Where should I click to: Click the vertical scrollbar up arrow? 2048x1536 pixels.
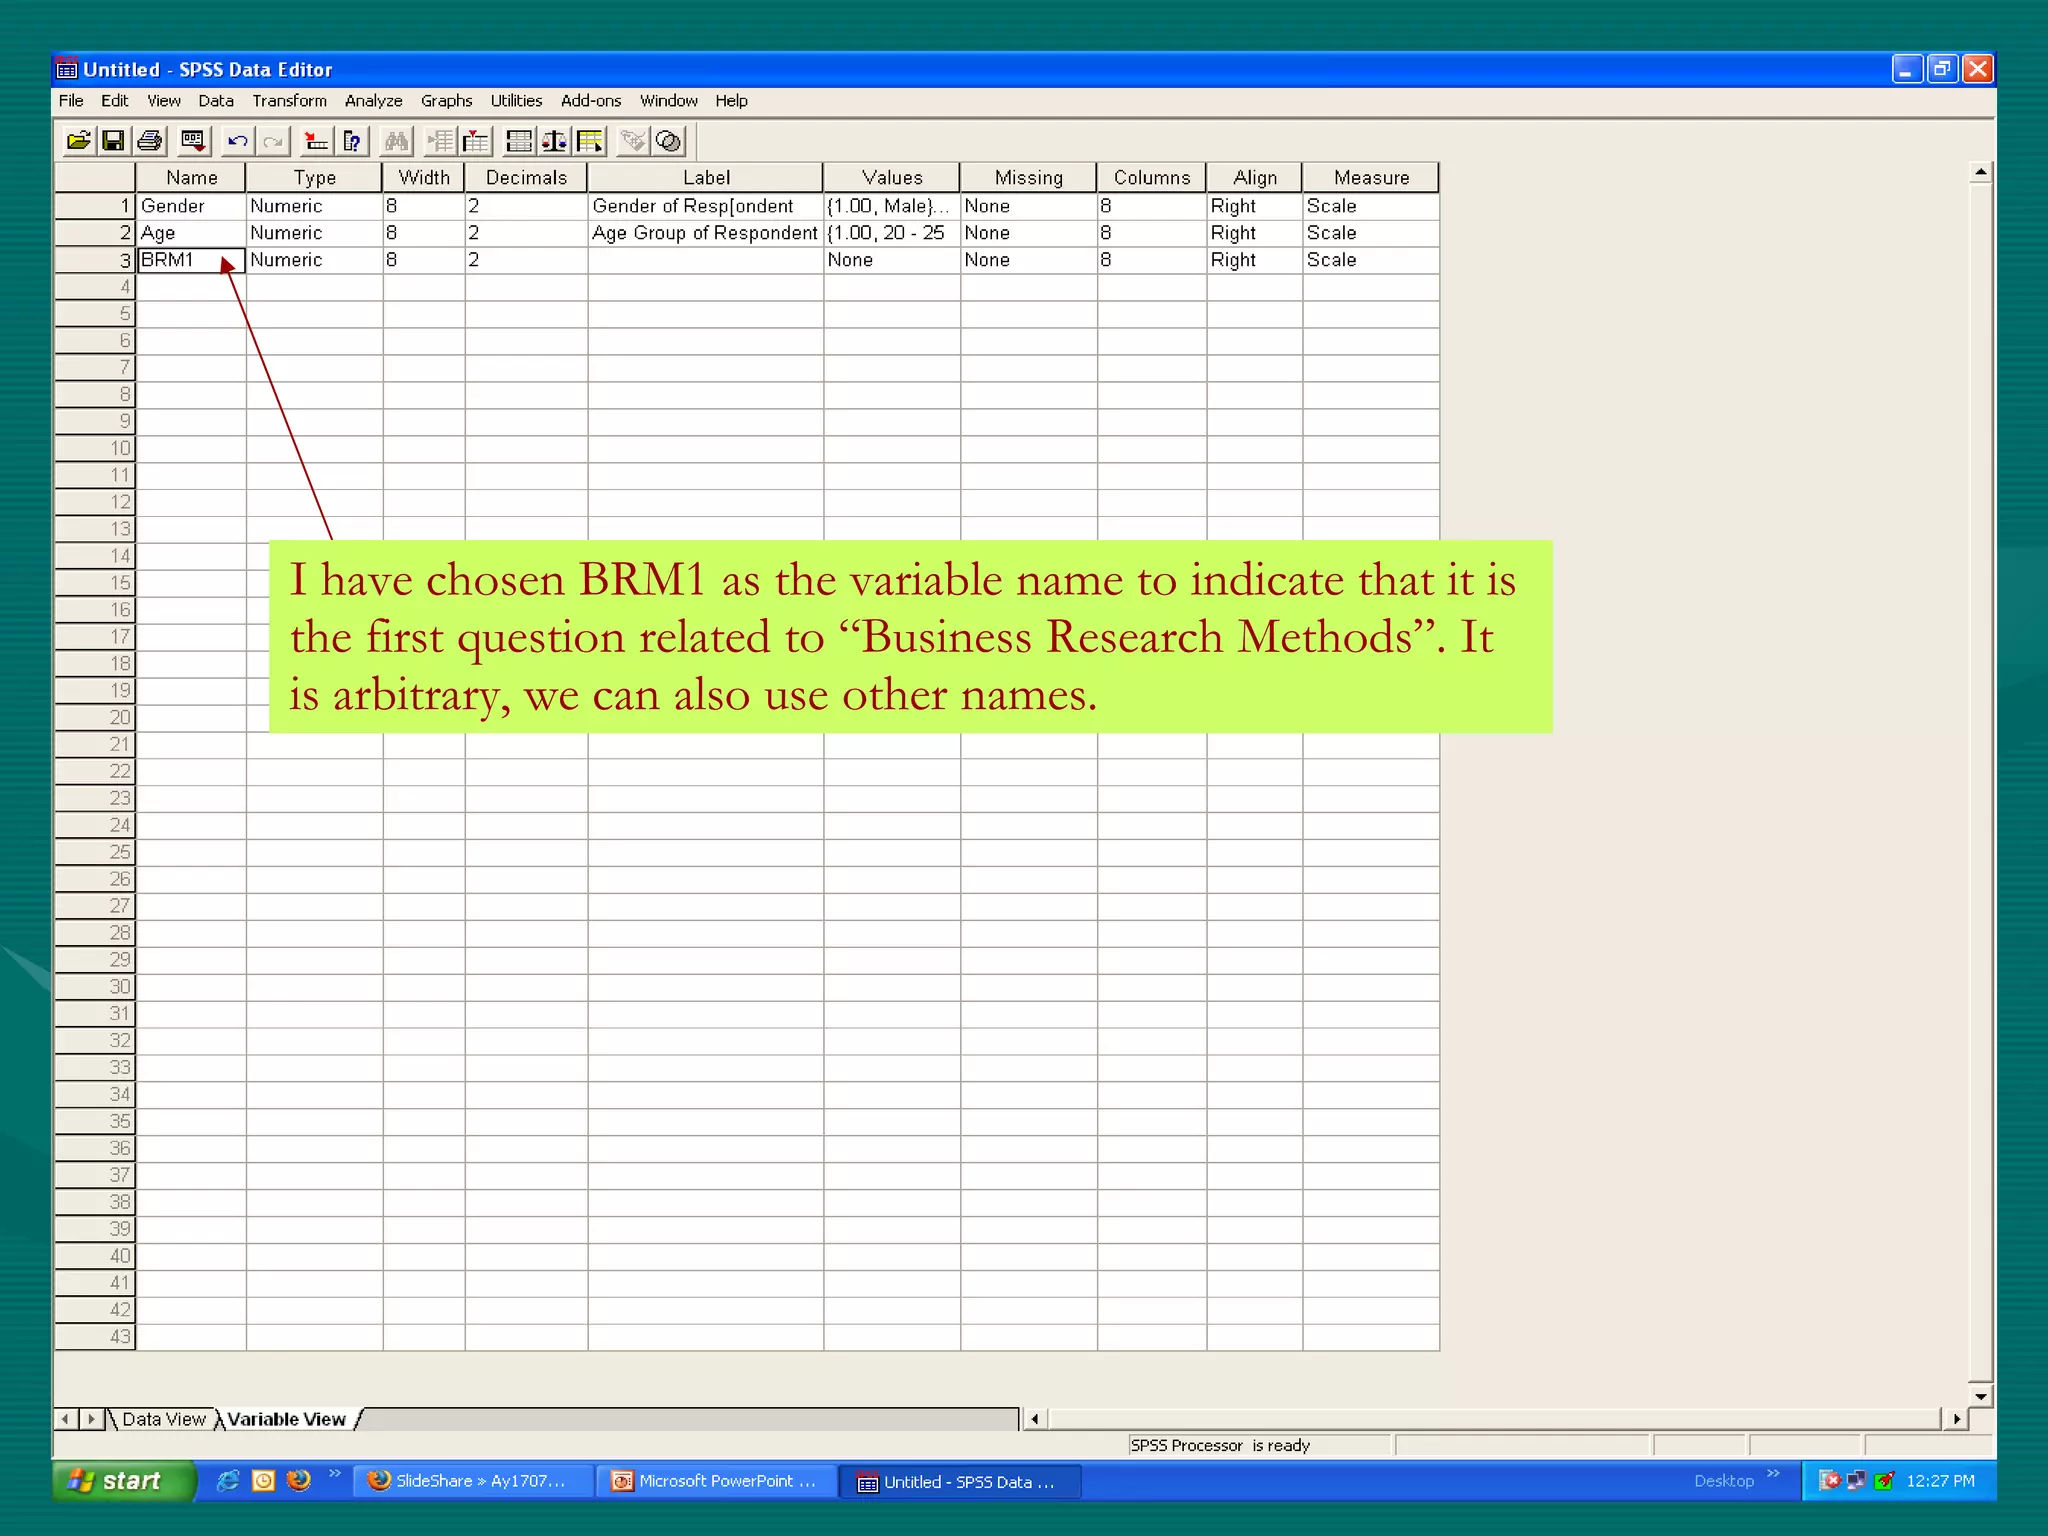pos(1980,173)
